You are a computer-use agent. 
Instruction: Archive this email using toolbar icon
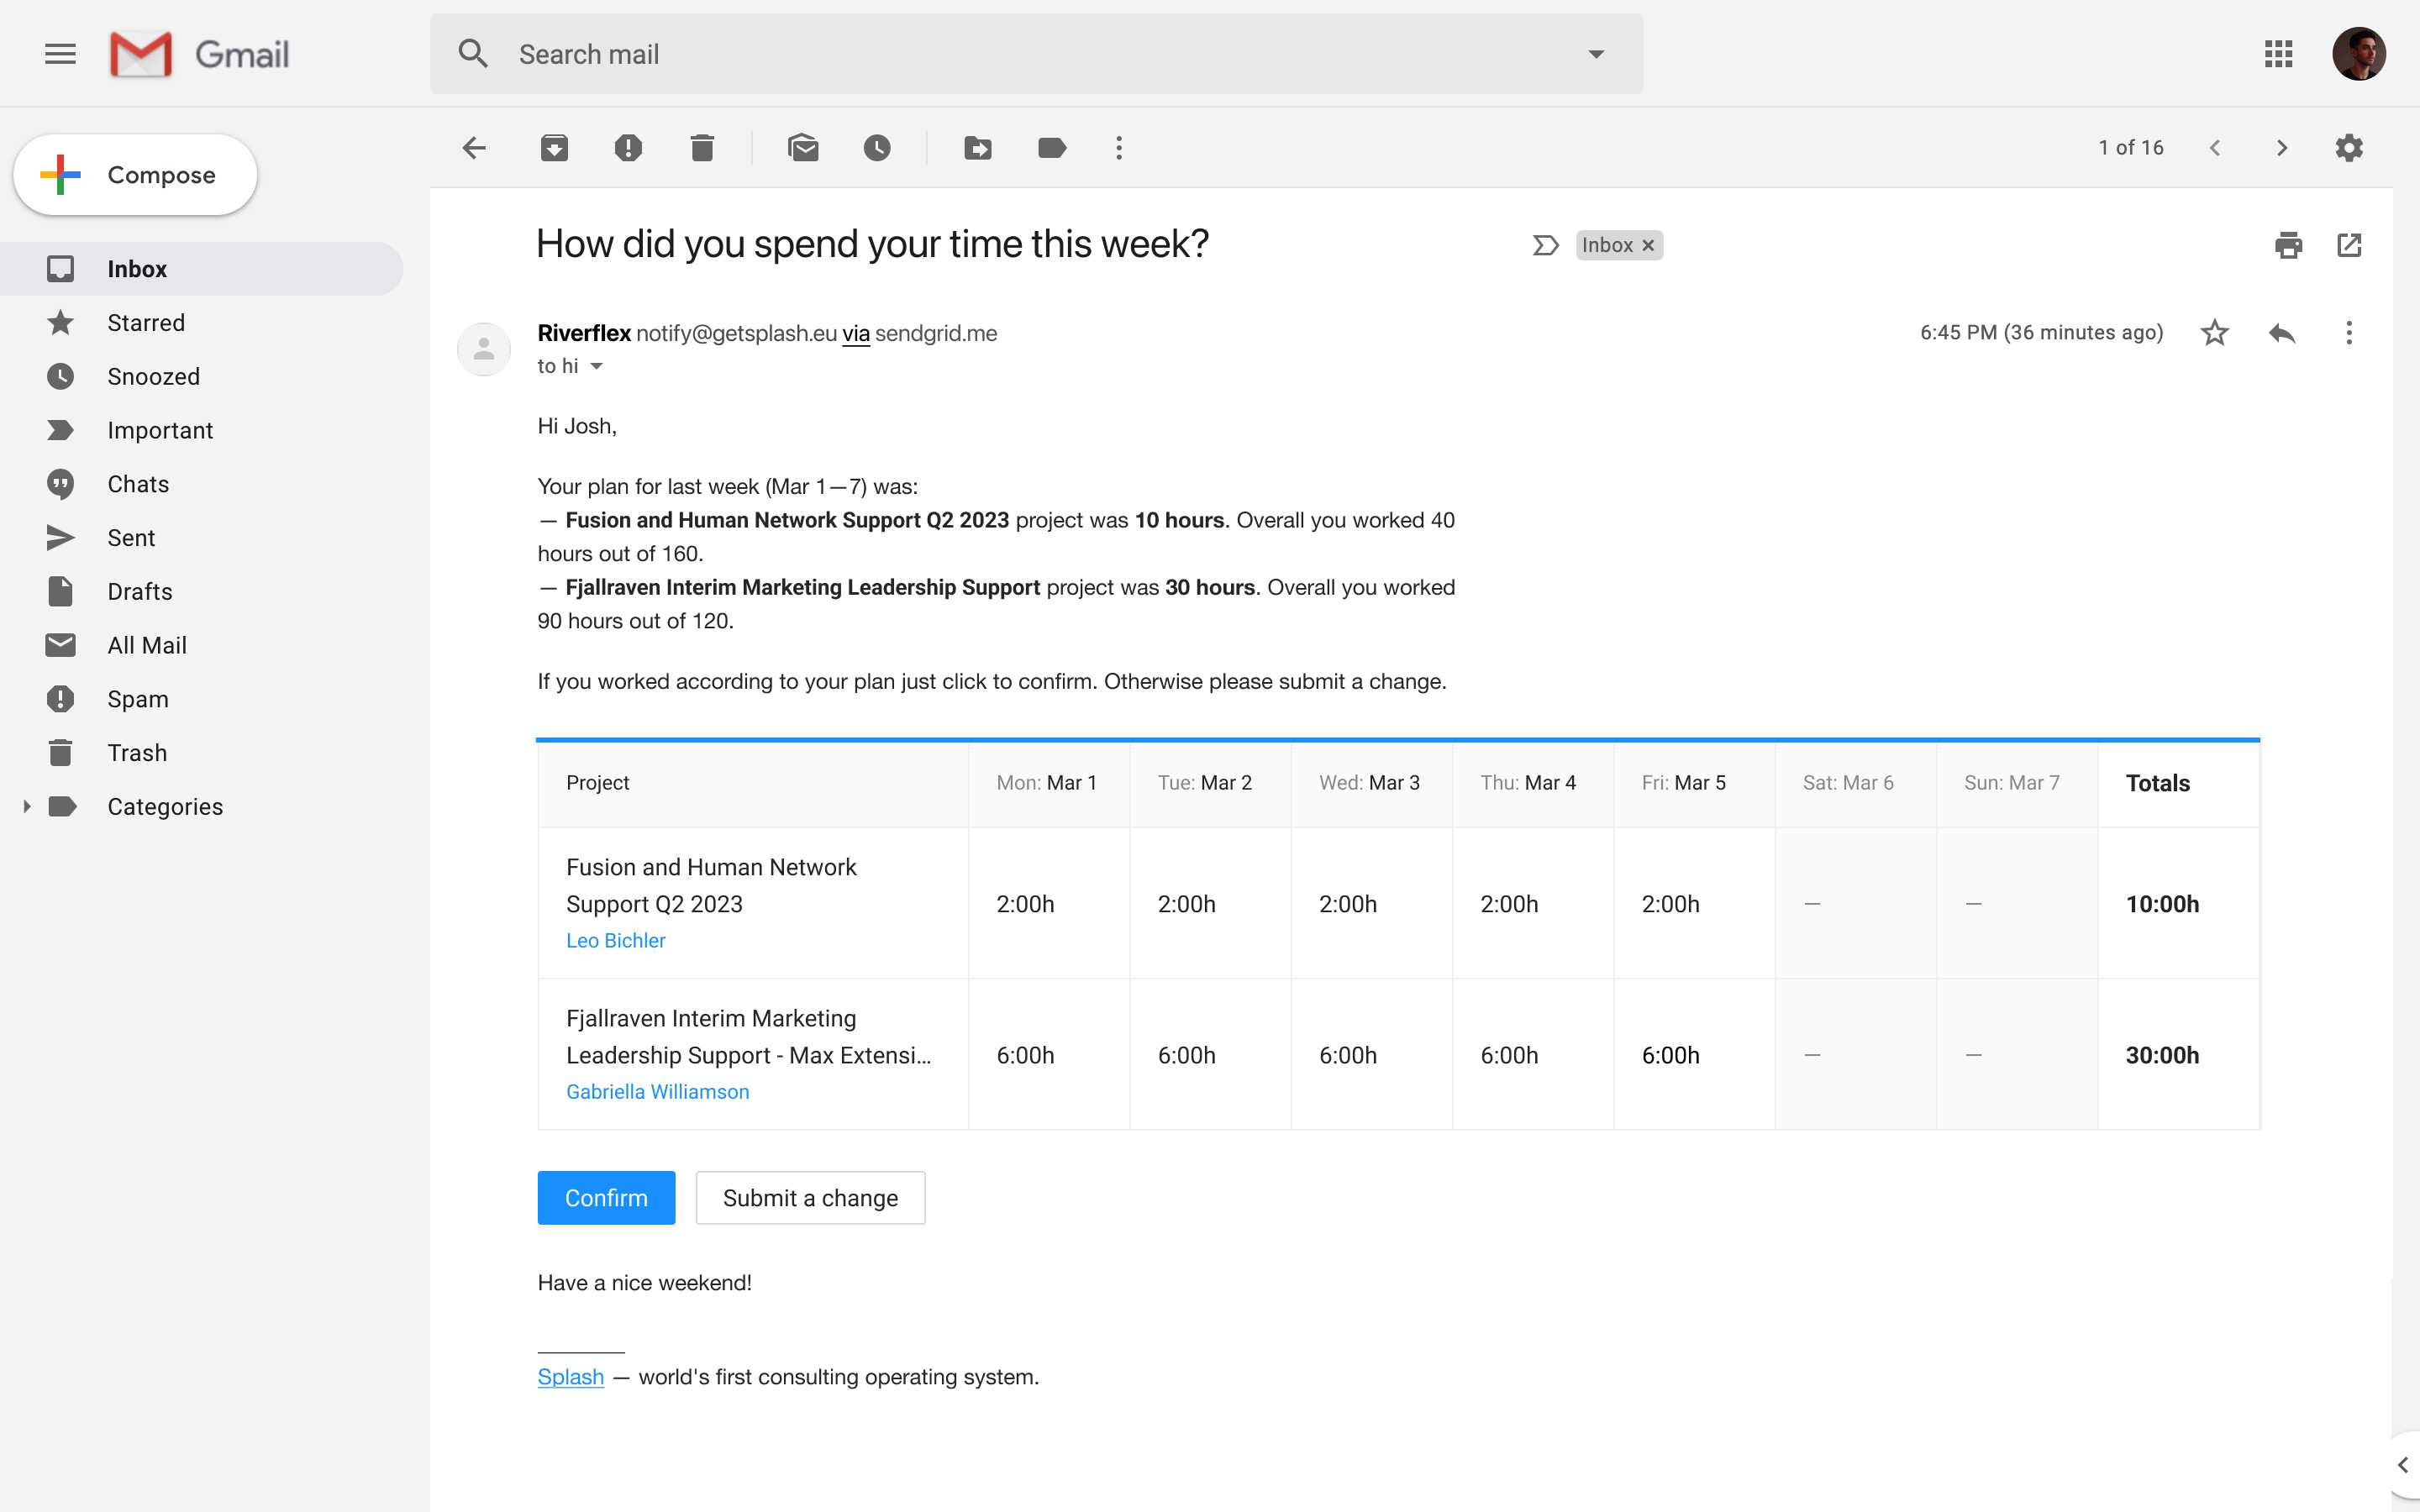[554, 148]
